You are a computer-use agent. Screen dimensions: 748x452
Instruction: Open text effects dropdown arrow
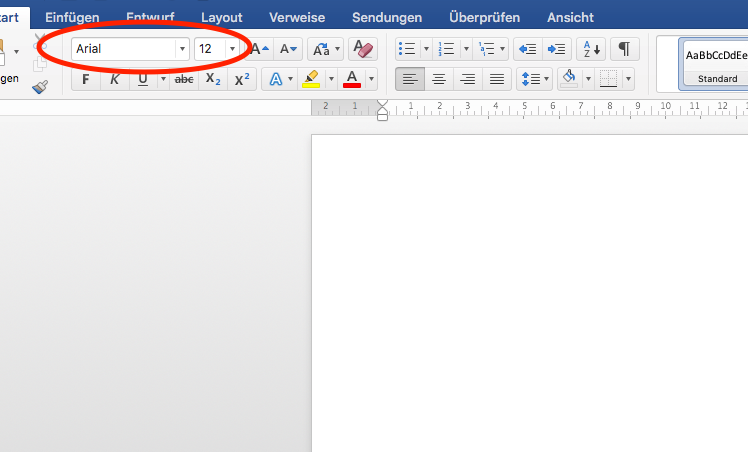click(290, 79)
